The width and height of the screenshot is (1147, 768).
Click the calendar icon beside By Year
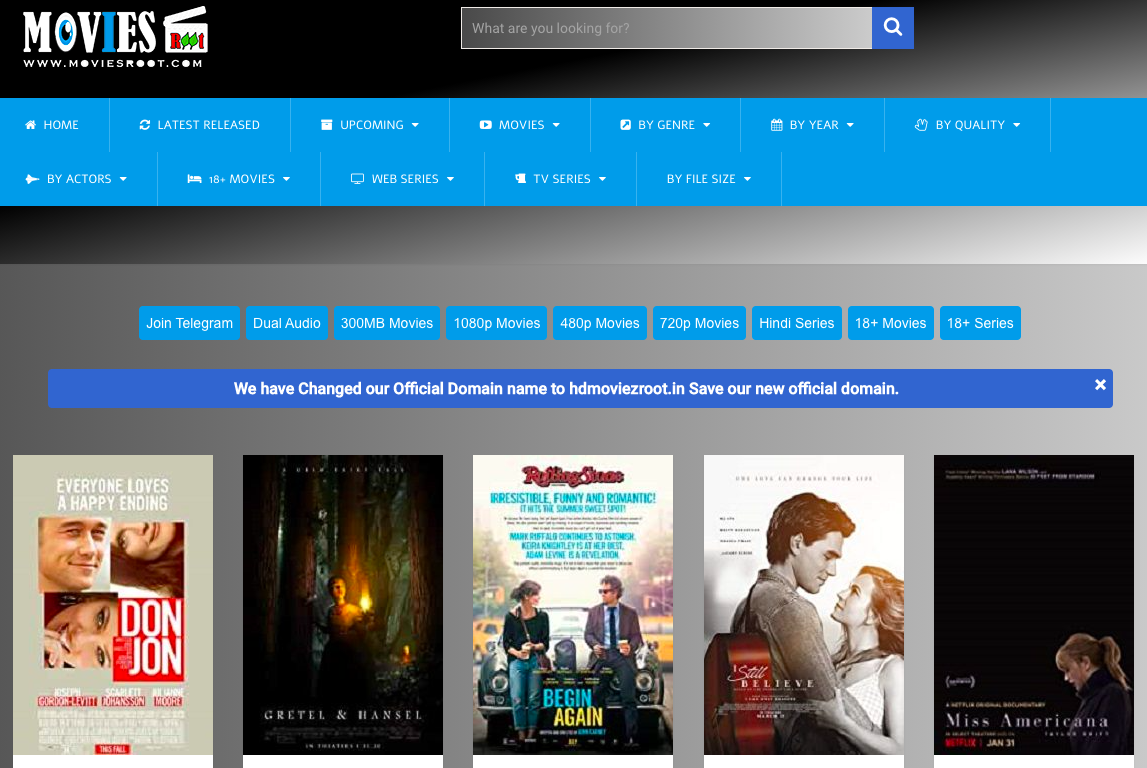[x=776, y=125]
